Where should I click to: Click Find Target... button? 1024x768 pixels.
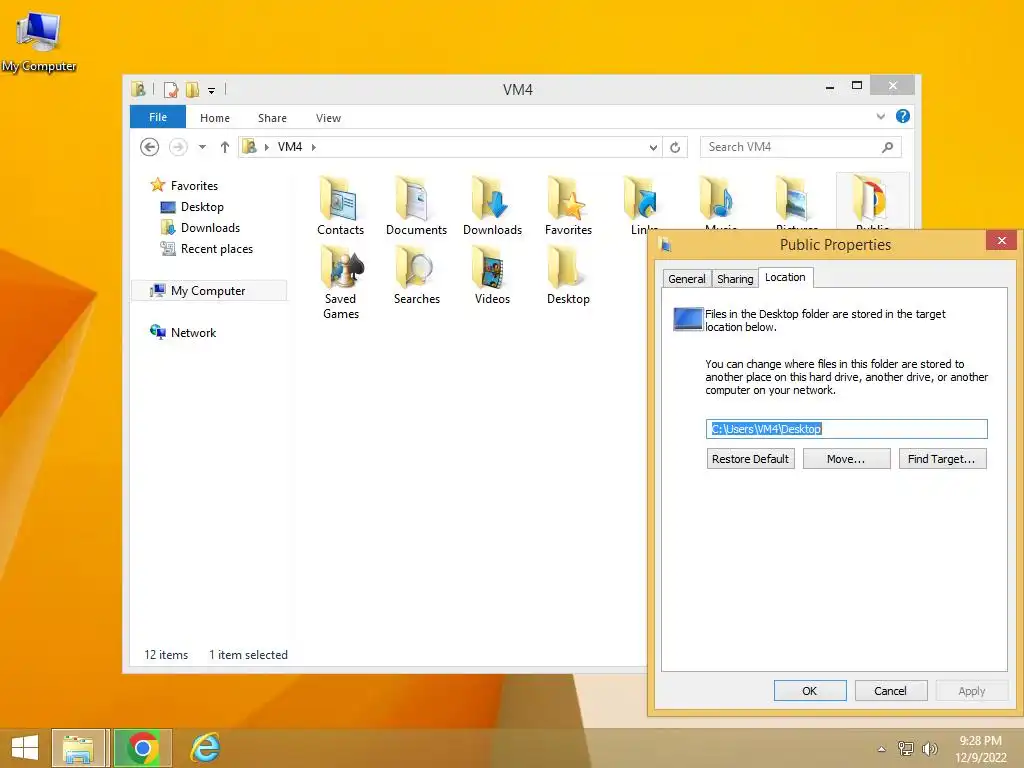tap(942, 459)
